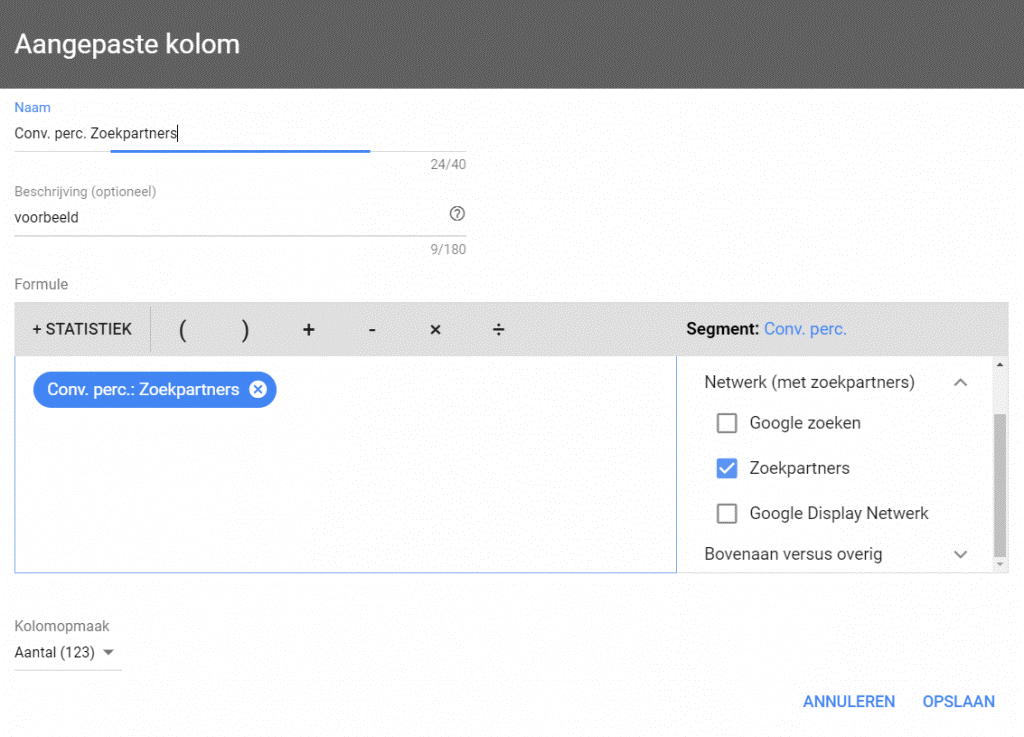Save the column with OPSLAAN

[958, 702]
